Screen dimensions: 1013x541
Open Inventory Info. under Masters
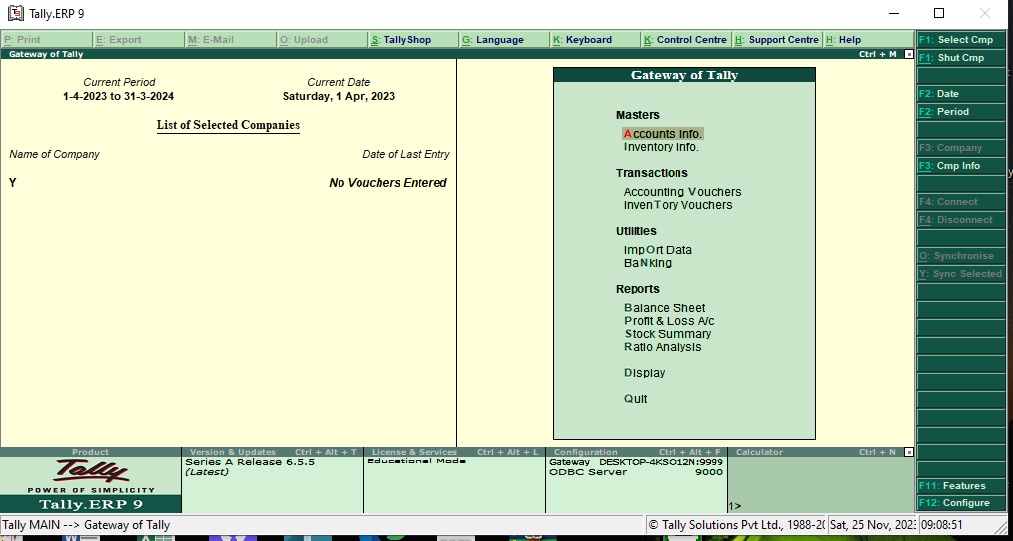661,147
